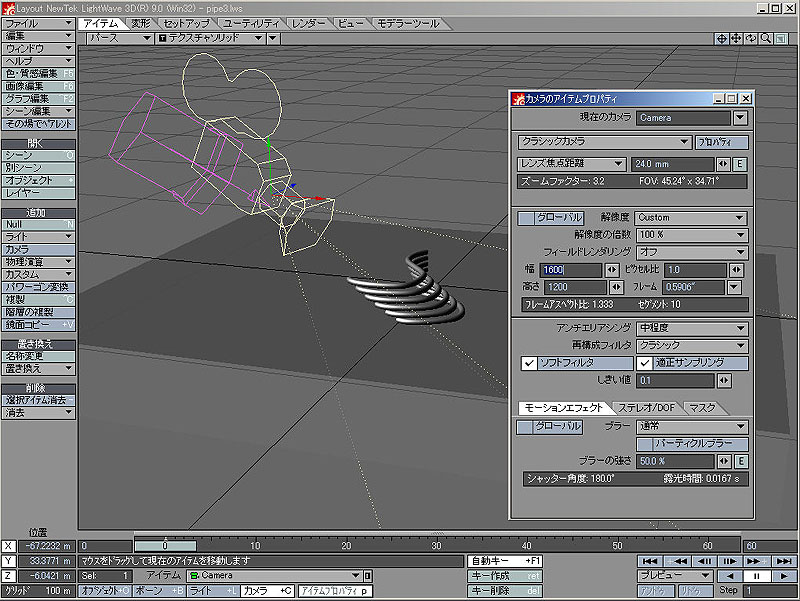Expand the アンチエイリアシング dropdown

692,328
